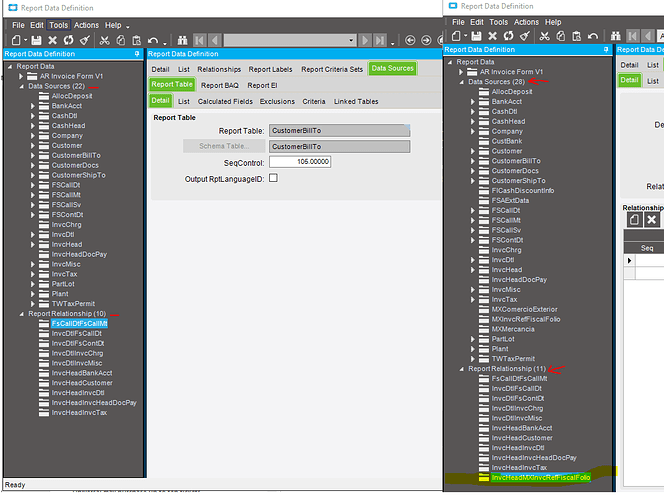Viewport: 664px width, 499px height.
Task: Click the Report Table text field
Action: point(340,130)
